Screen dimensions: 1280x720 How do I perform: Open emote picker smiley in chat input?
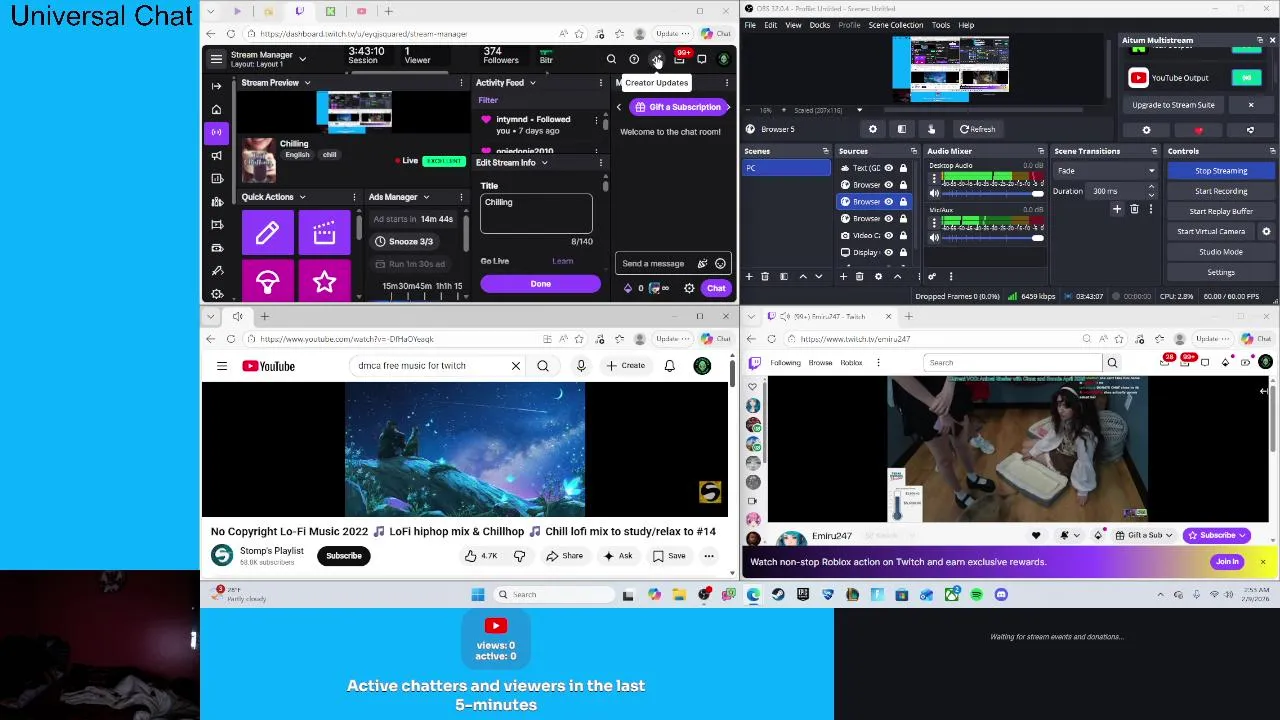click(x=720, y=264)
